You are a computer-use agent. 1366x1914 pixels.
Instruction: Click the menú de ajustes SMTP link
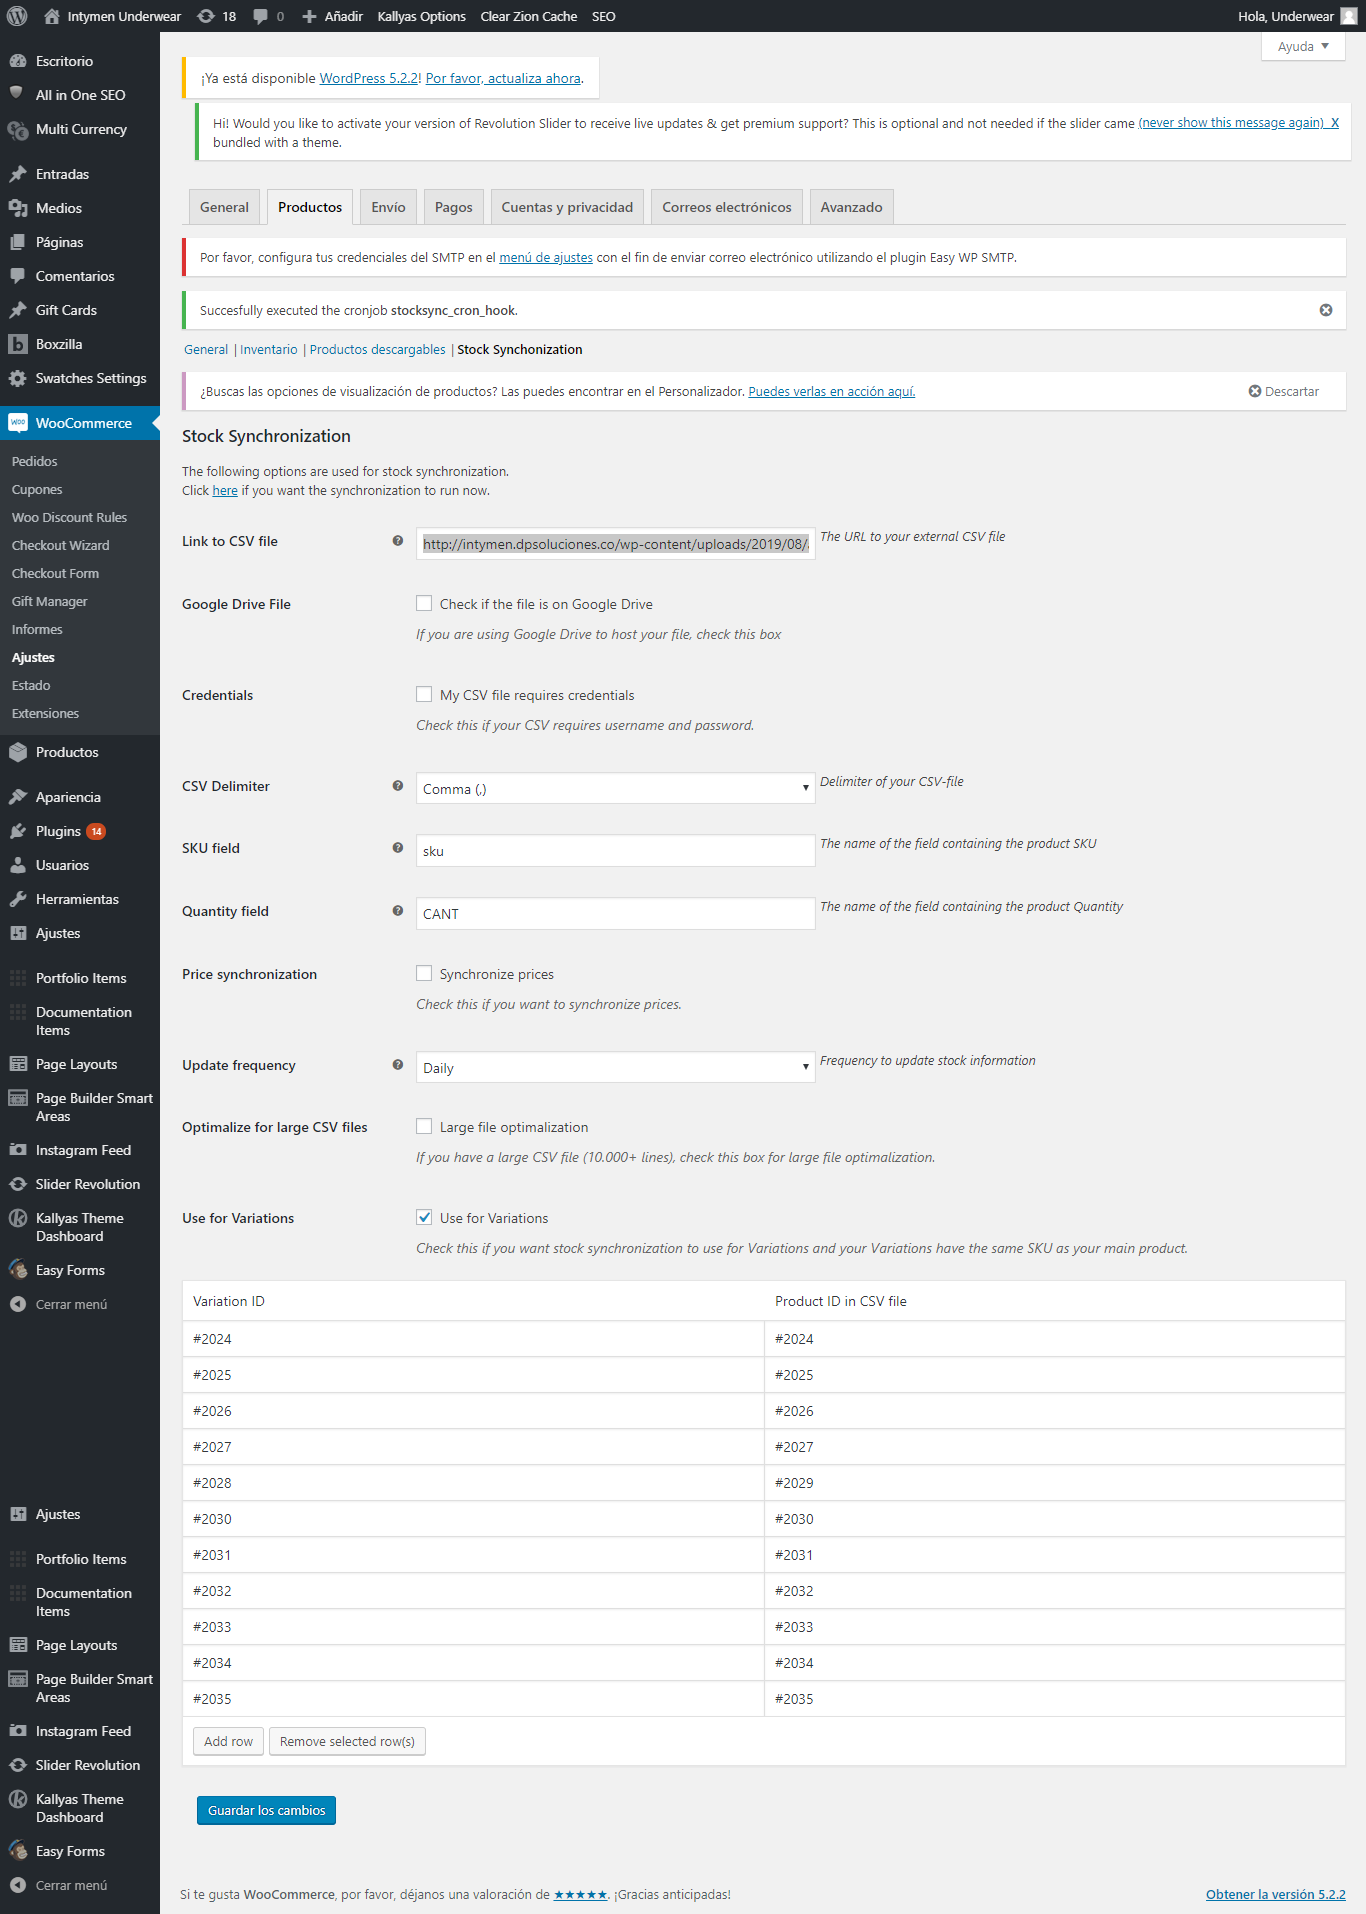coord(546,257)
